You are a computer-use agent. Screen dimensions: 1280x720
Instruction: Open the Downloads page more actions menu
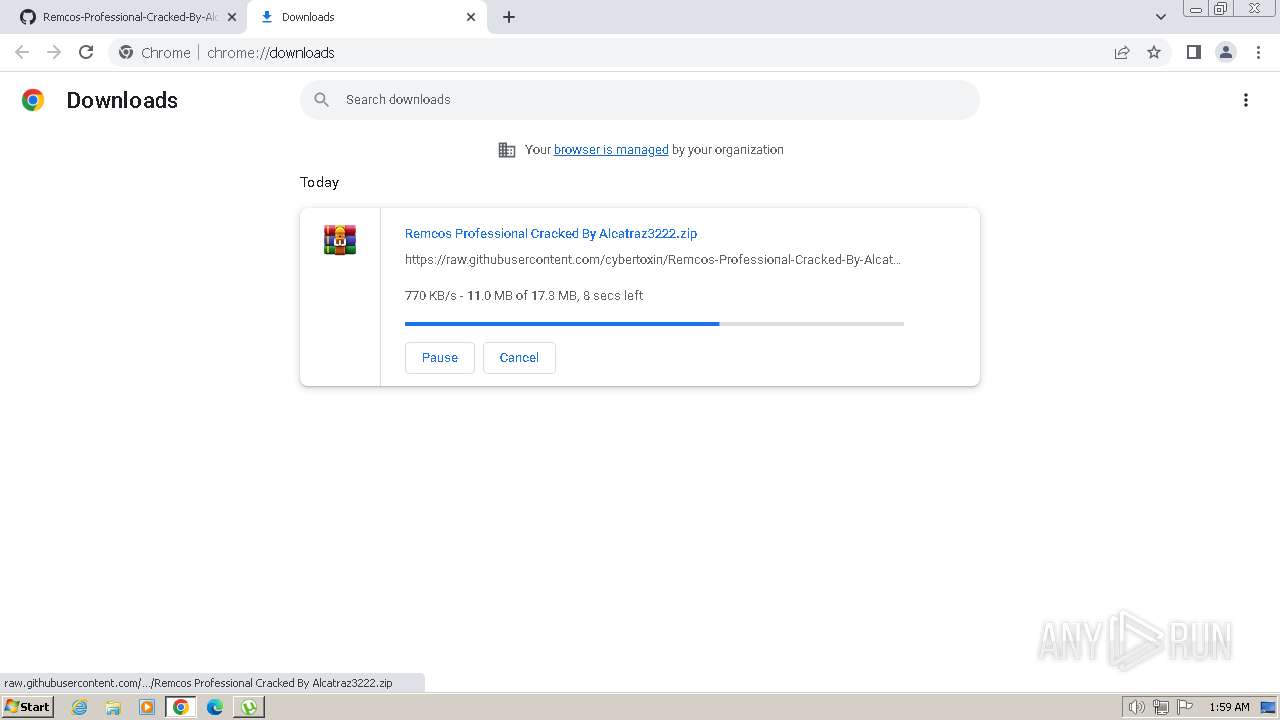(x=1246, y=100)
